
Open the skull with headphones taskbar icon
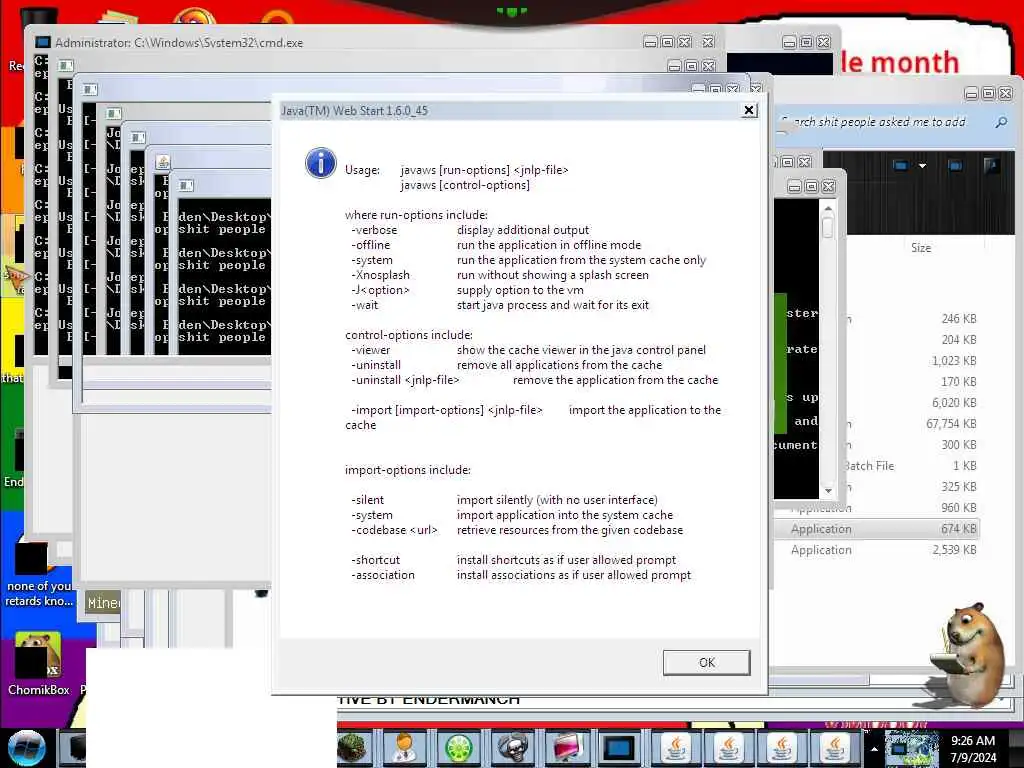tap(513, 748)
